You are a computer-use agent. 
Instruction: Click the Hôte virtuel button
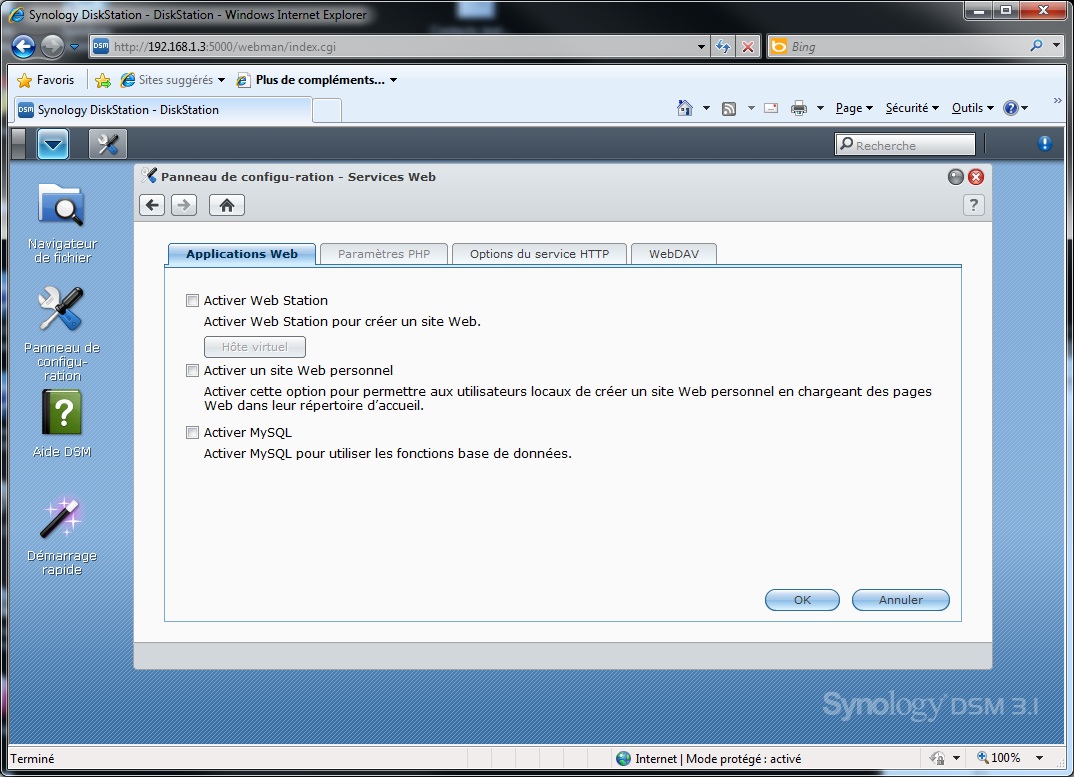tap(255, 347)
